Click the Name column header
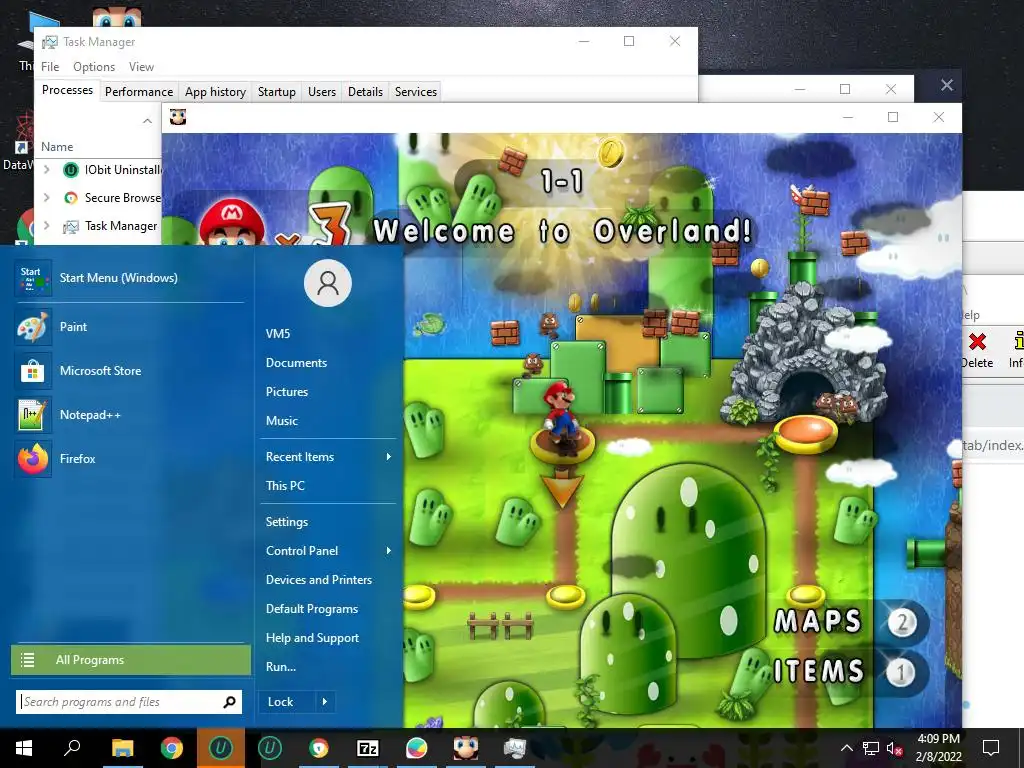 click(x=57, y=147)
